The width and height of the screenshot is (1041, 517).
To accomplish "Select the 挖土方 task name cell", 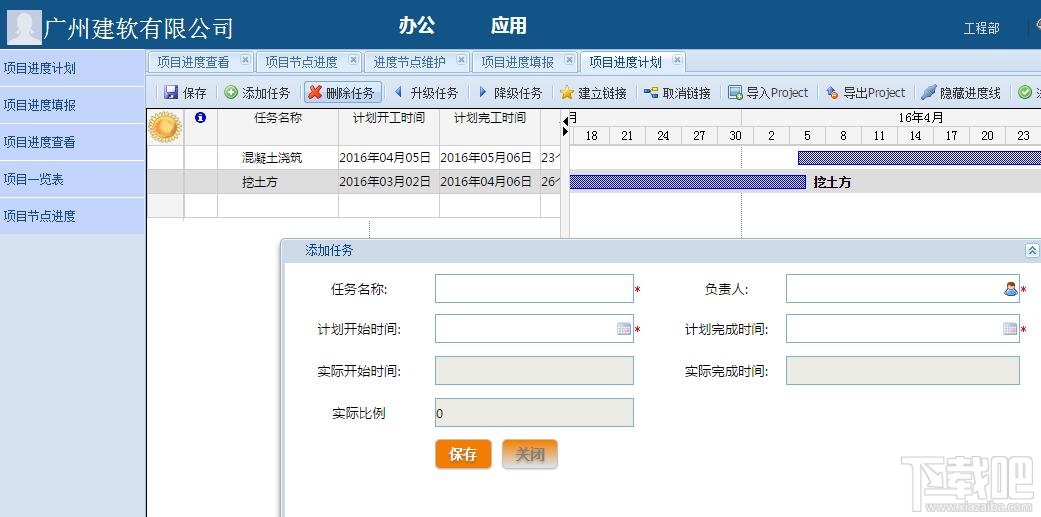I will click(278, 182).
